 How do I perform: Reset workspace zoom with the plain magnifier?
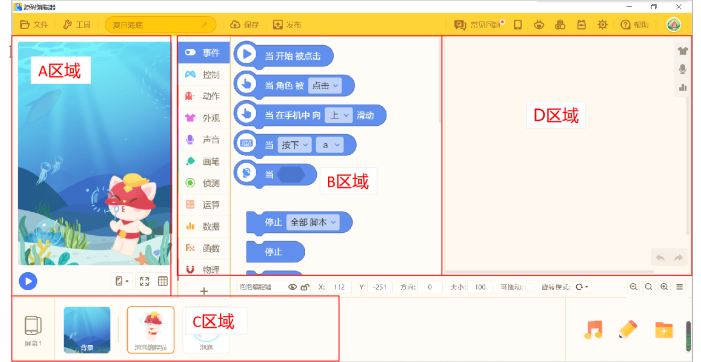[649, 287]
